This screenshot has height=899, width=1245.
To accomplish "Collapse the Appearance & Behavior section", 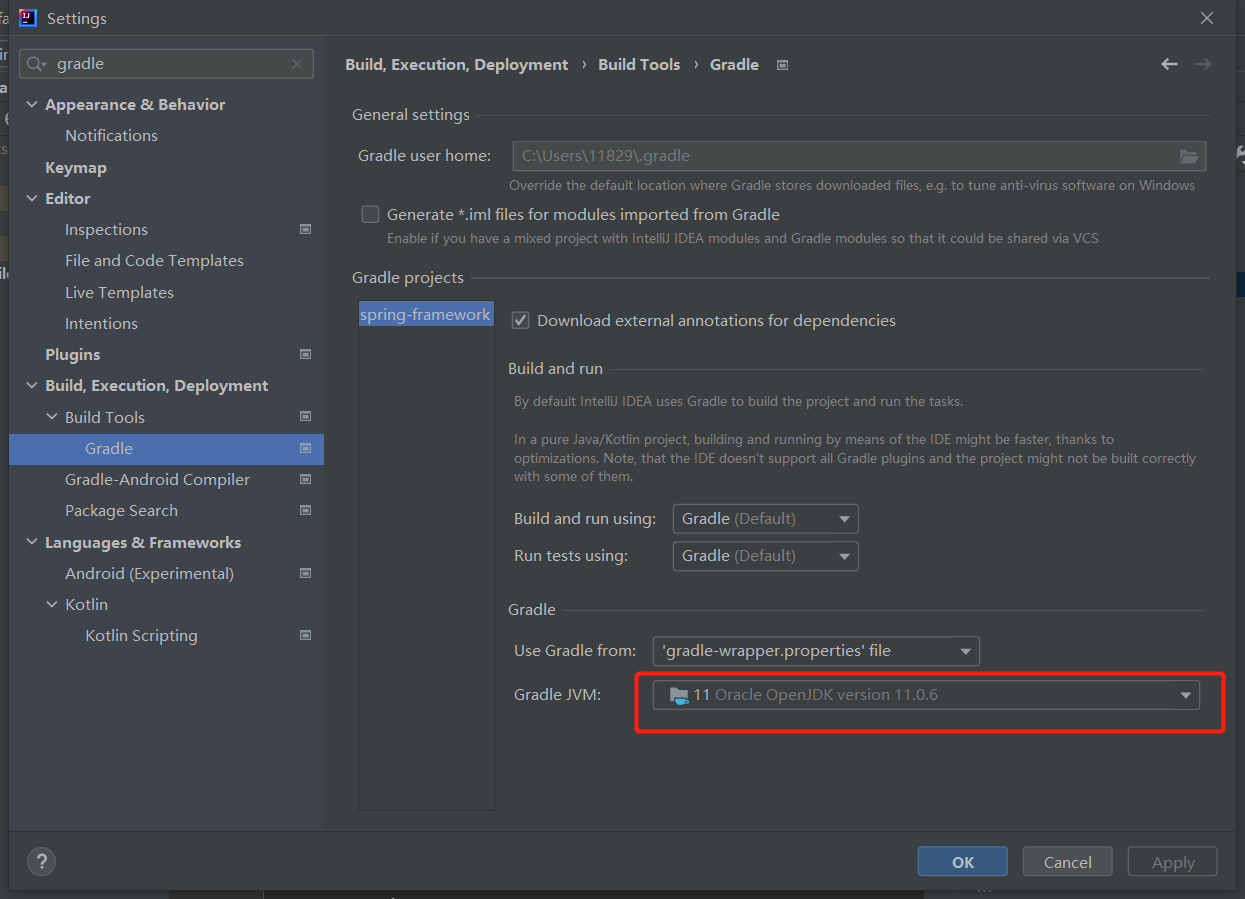I will pyautogui.click(x=32, y=105).
